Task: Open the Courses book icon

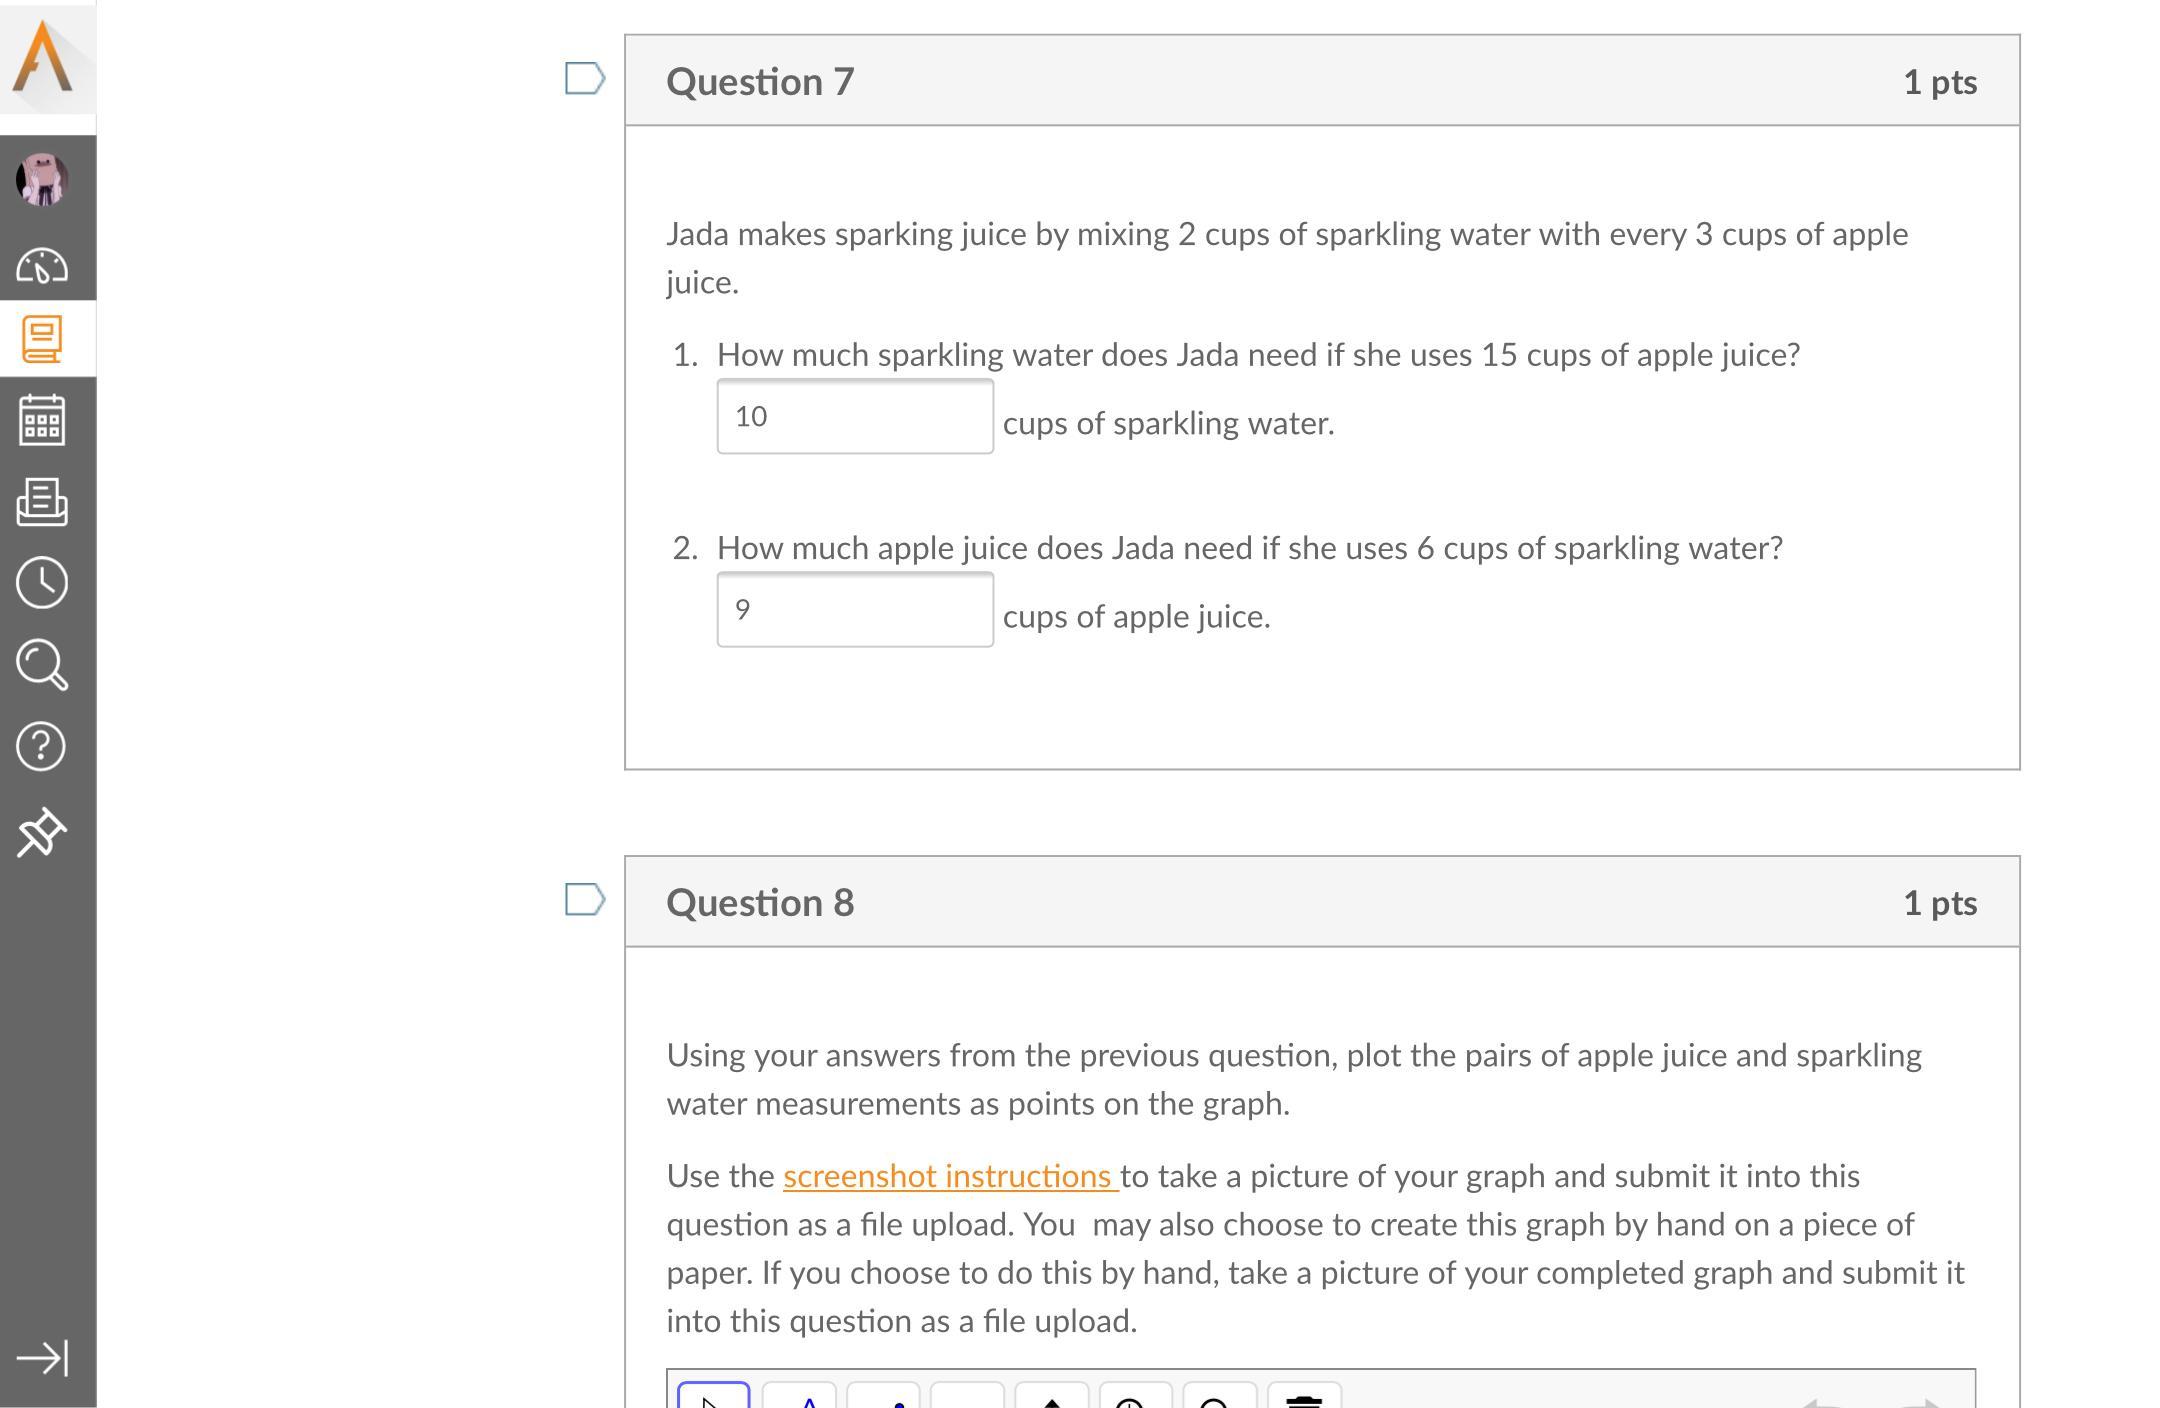Action: 42,340
